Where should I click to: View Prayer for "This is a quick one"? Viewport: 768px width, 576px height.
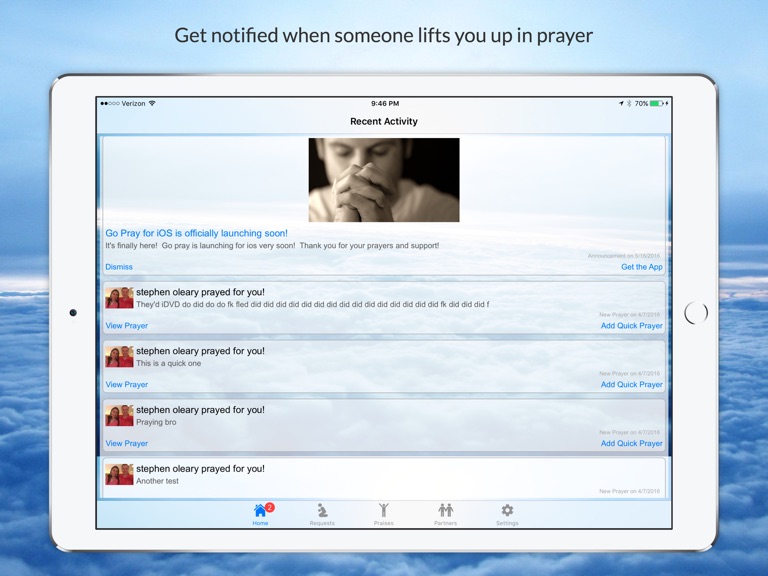(127, 384)
